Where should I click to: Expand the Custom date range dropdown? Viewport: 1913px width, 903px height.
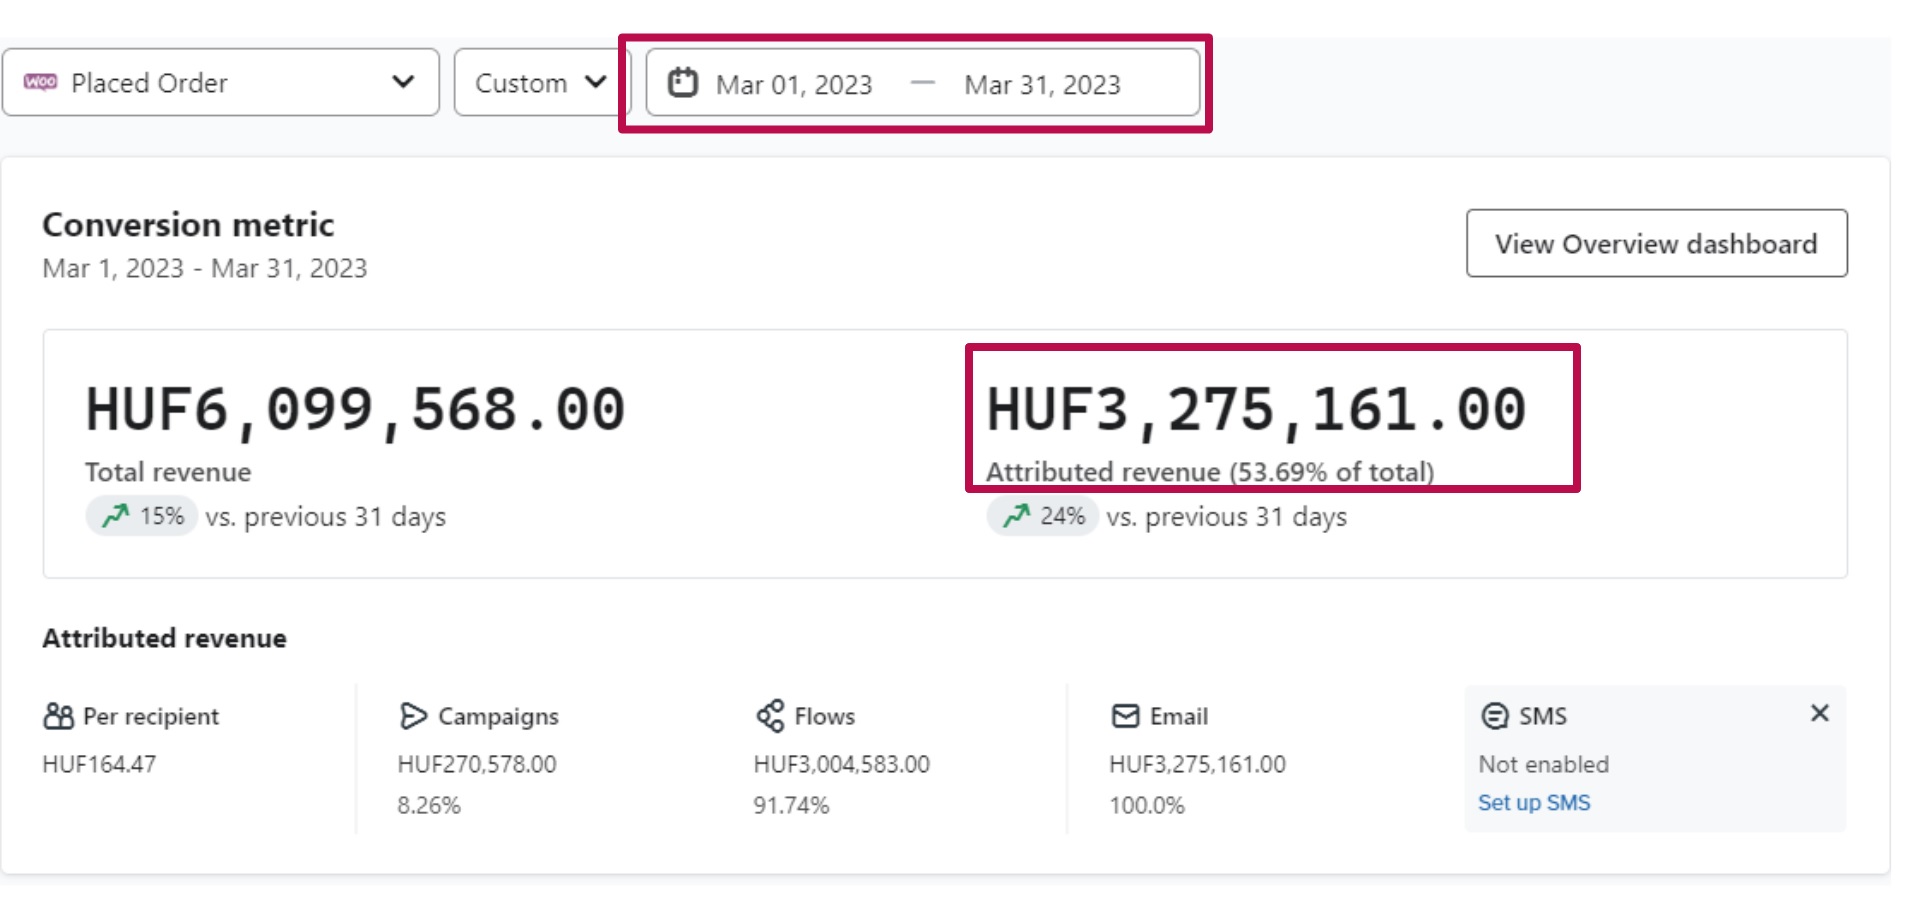point(540,83)
